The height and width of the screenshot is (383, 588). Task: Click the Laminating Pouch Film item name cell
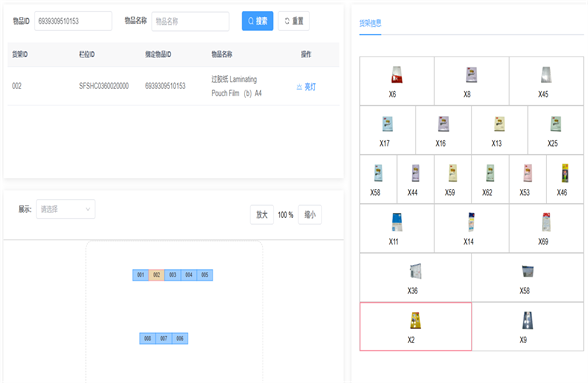tap(236, 86)
